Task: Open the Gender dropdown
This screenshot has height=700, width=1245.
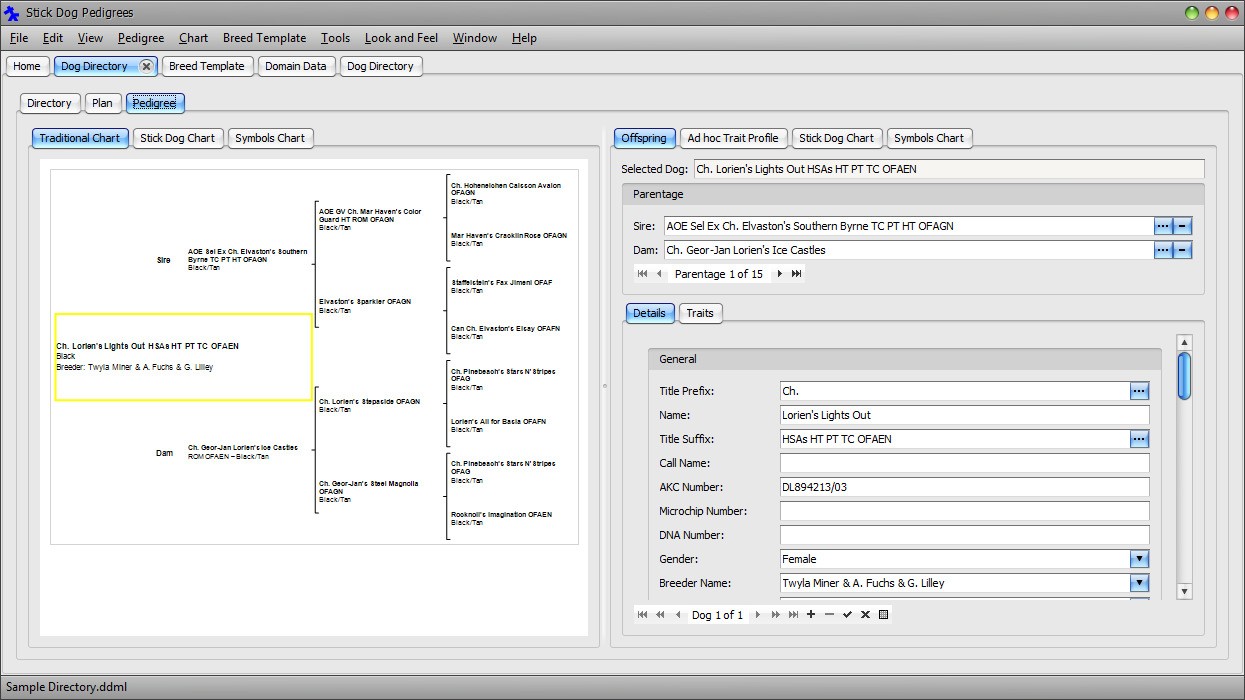Action: pyautogui.click(x=1139, y=559)
